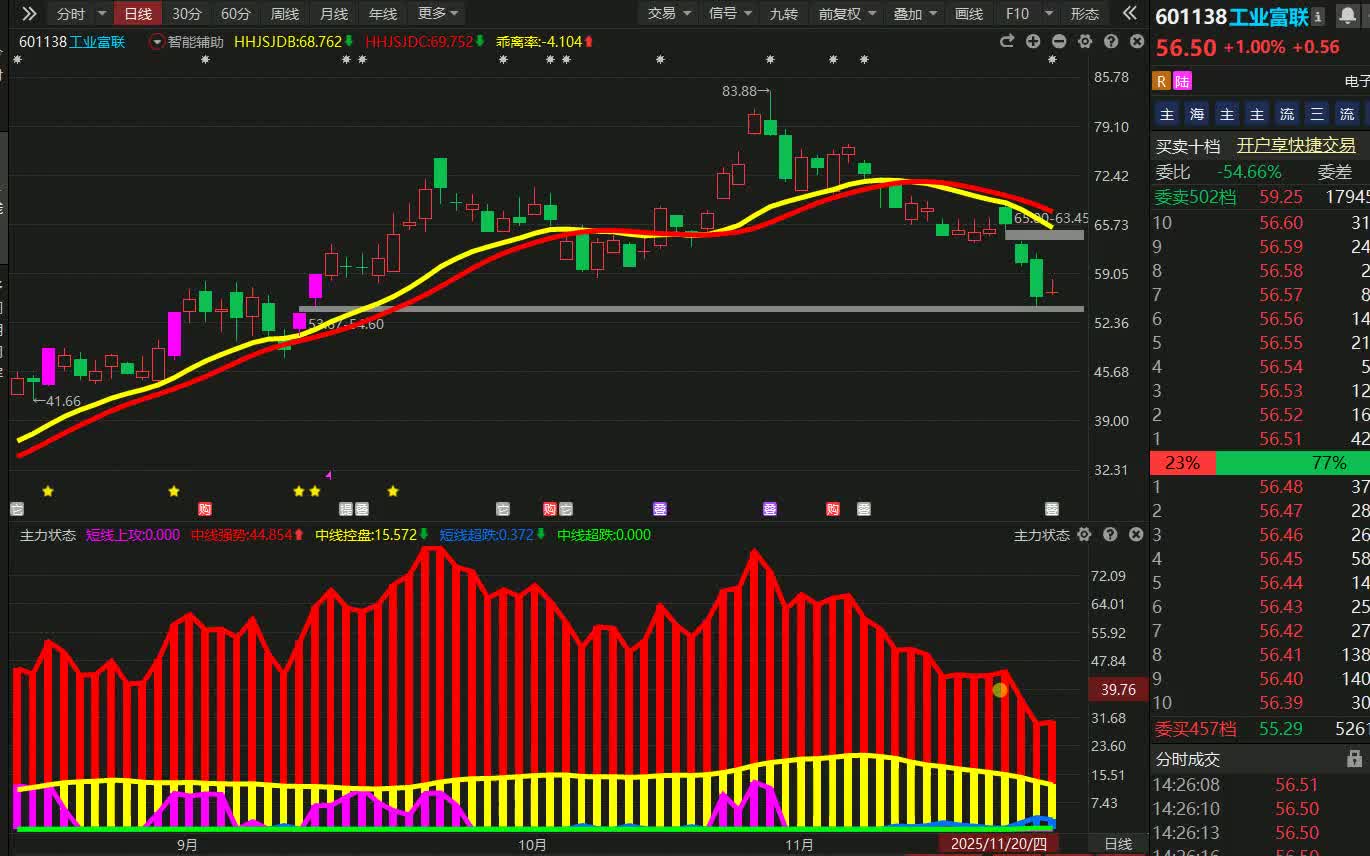Click the share arrow icon above main chart
Image resolution: width=1370 pixels, height=856 pixels.
tap(1007, 42)
